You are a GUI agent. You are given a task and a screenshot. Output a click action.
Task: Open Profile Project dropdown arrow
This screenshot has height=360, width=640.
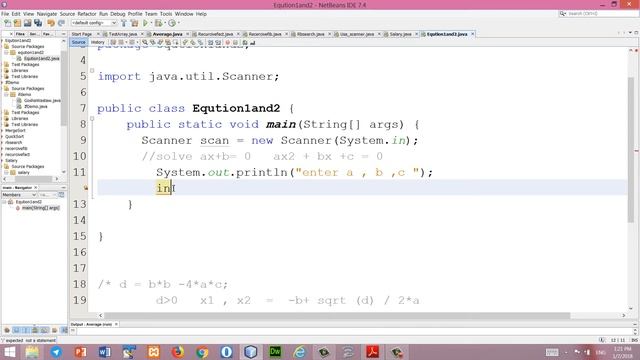pyautogui.click(x=178, y=23)
